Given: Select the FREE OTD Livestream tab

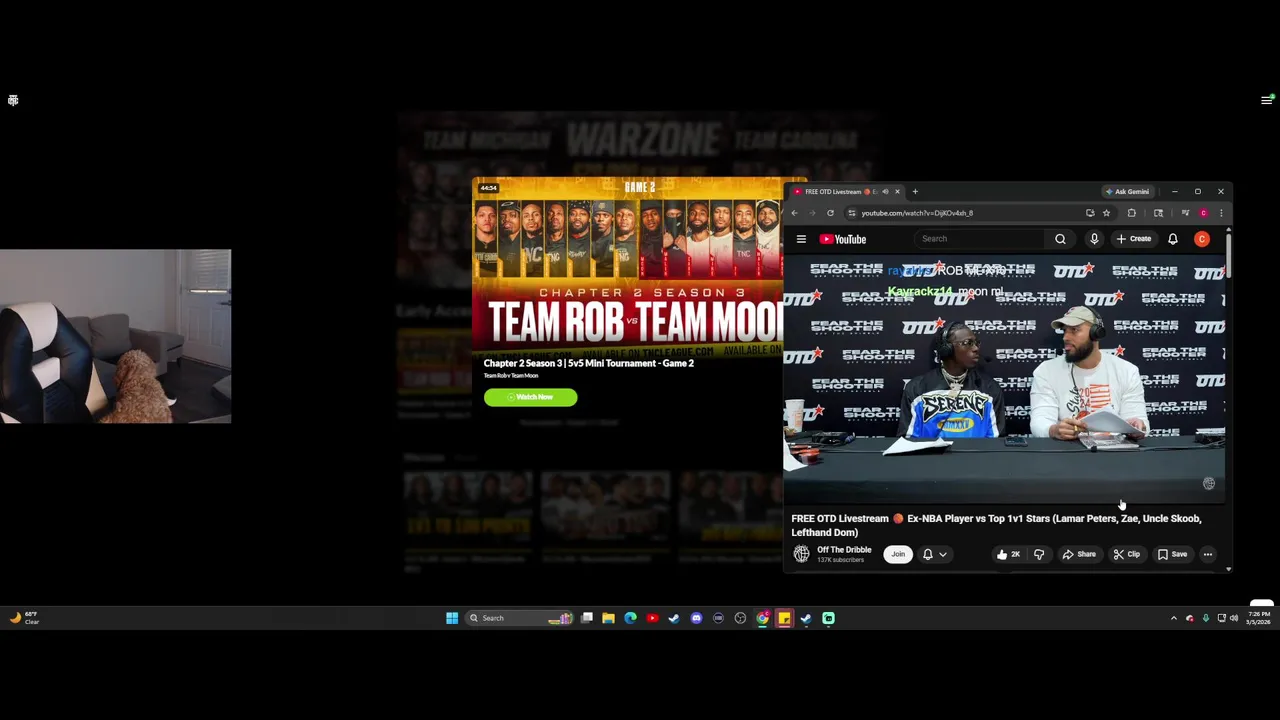Looking at the screenshot, I should (838, 191).
